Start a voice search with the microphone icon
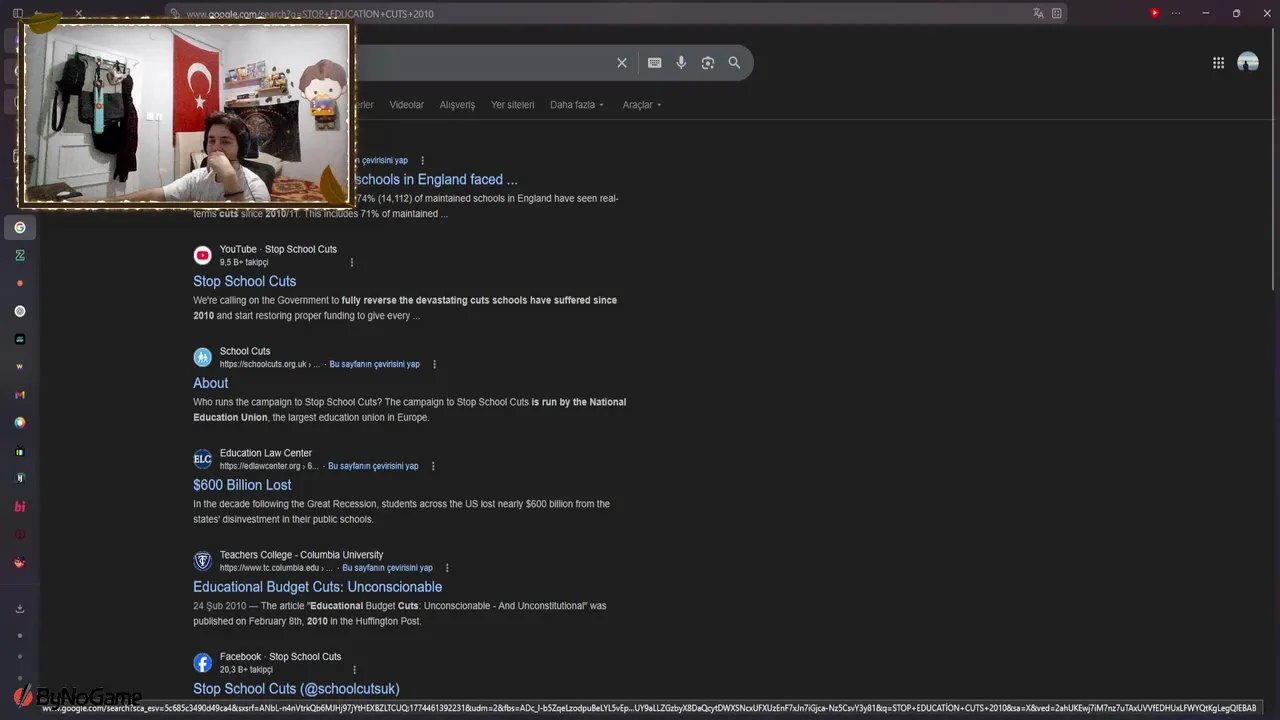Viewport: 1280px width, 720px height. tap(681, 63)
